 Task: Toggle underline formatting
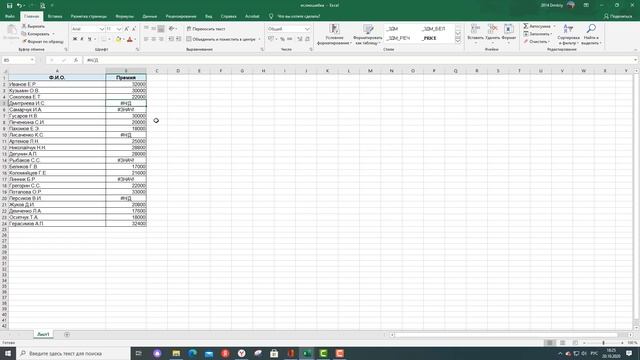89,39
